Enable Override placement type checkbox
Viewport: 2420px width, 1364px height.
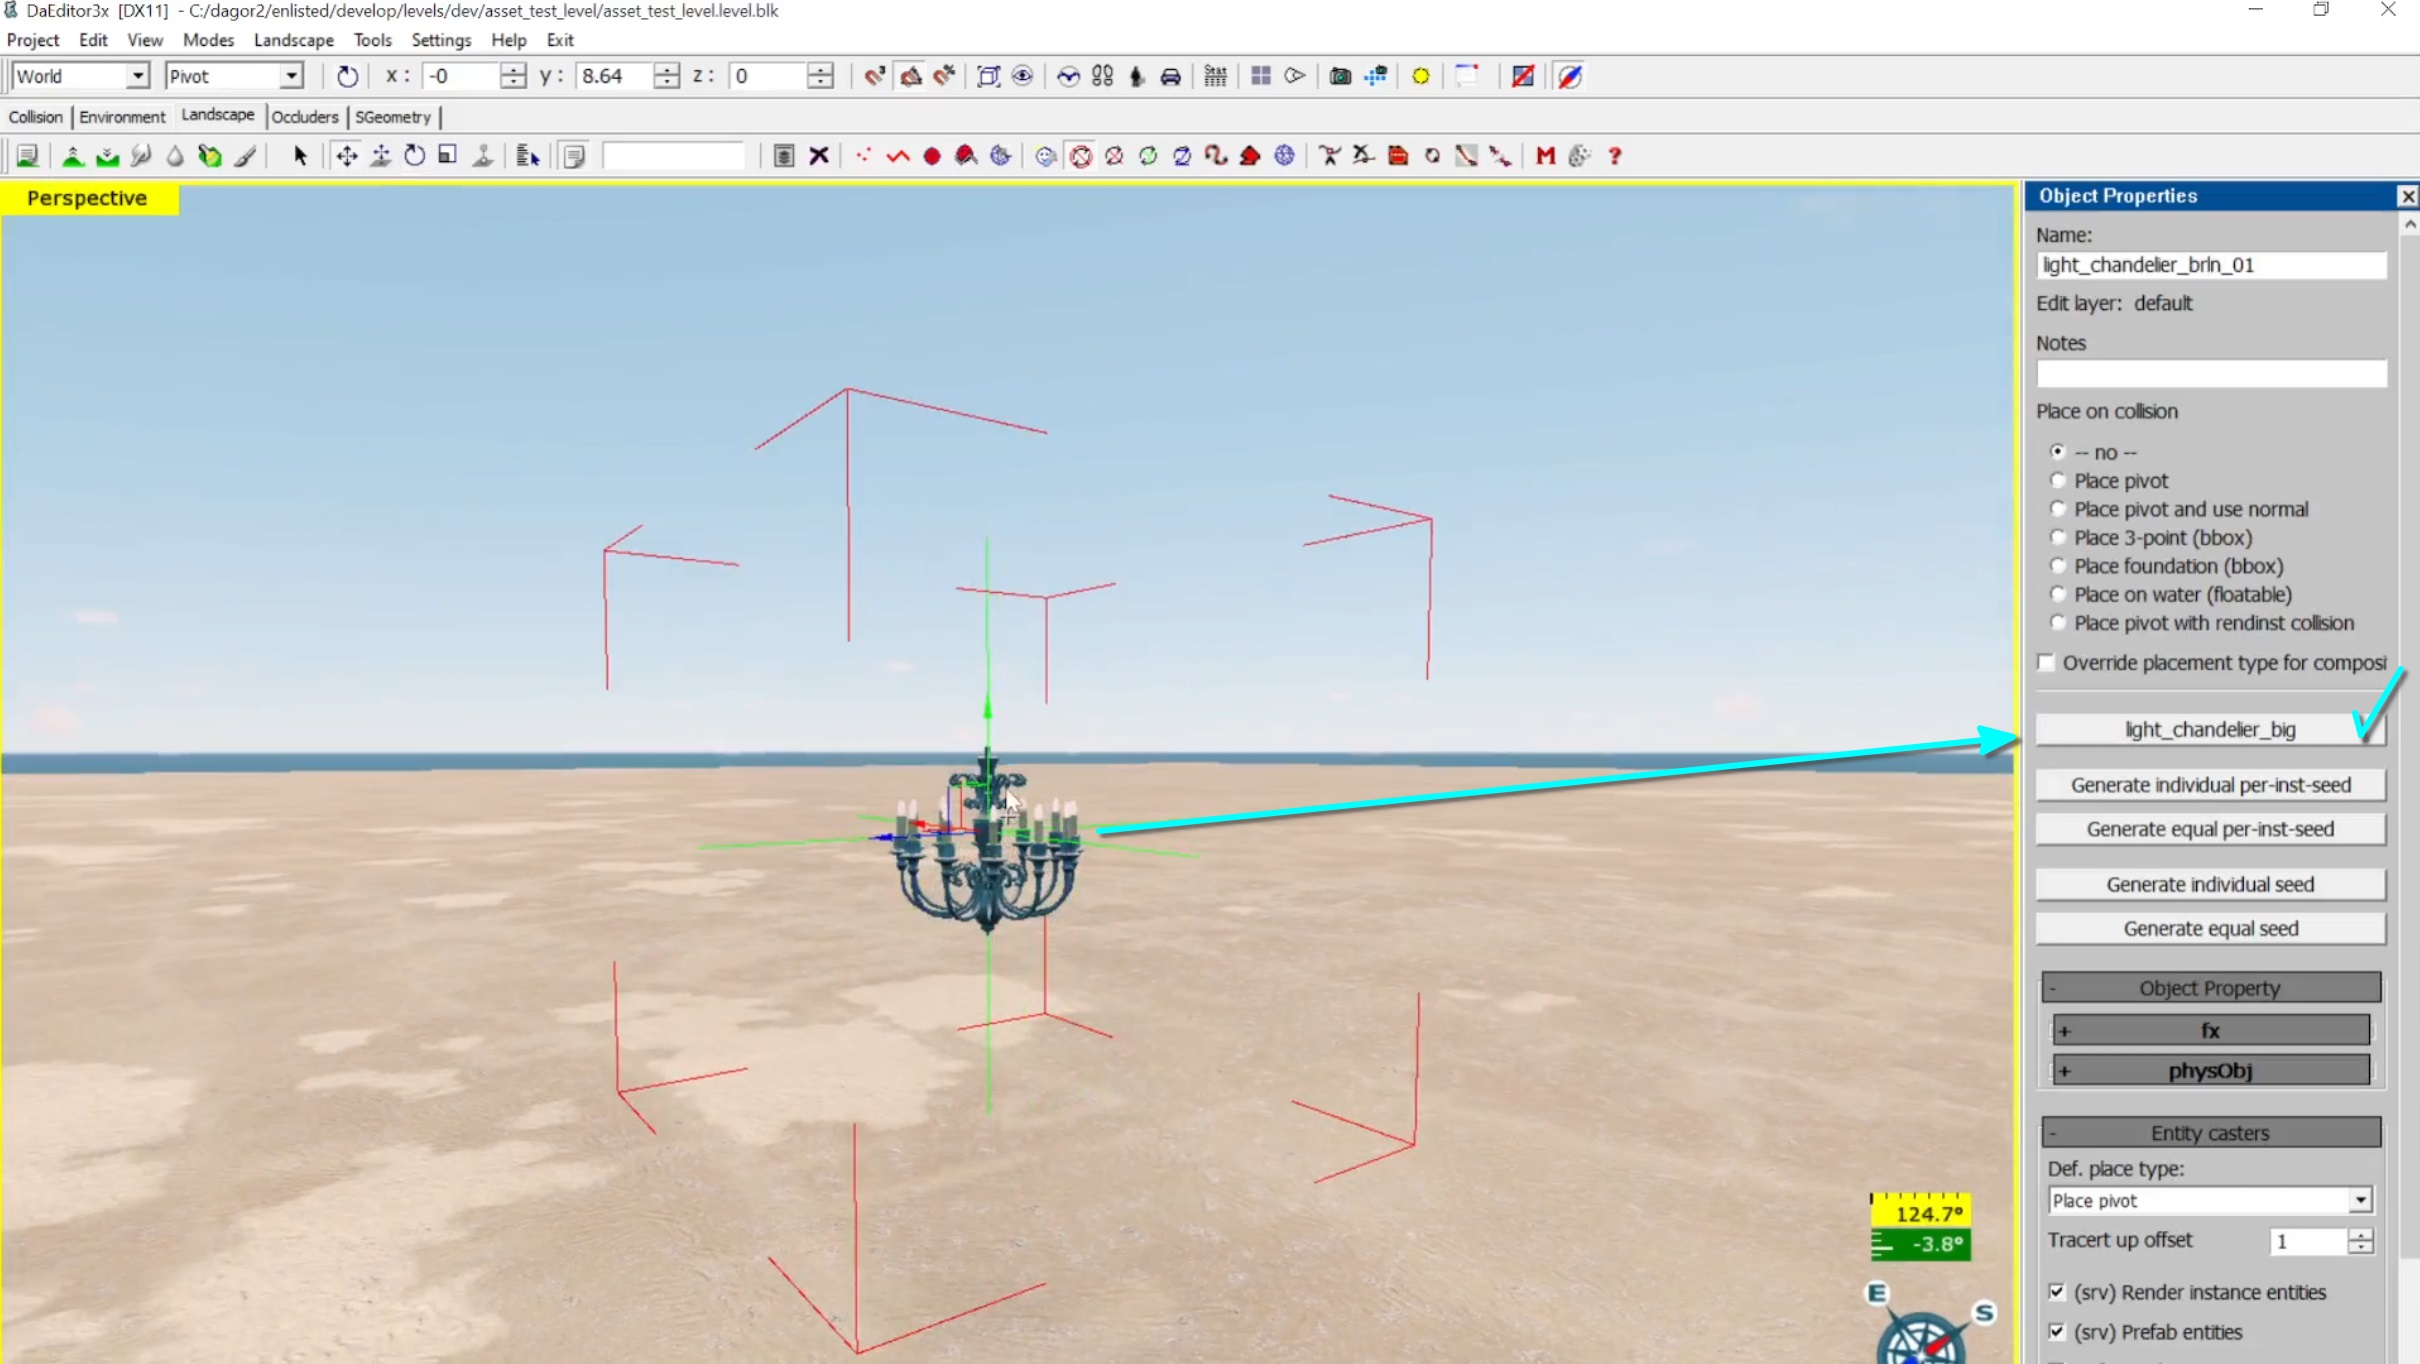coord(2046,663)
